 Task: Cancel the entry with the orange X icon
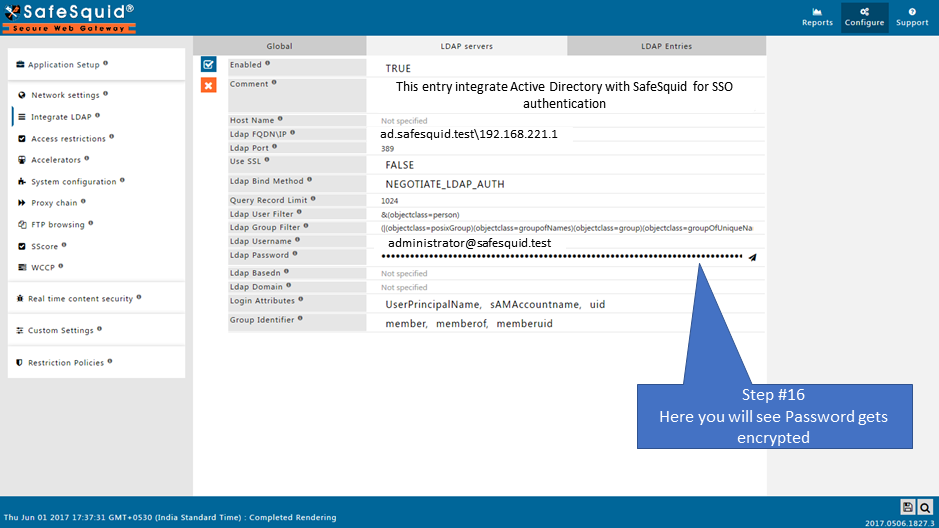pyautogui.click(x=208, y=86)
